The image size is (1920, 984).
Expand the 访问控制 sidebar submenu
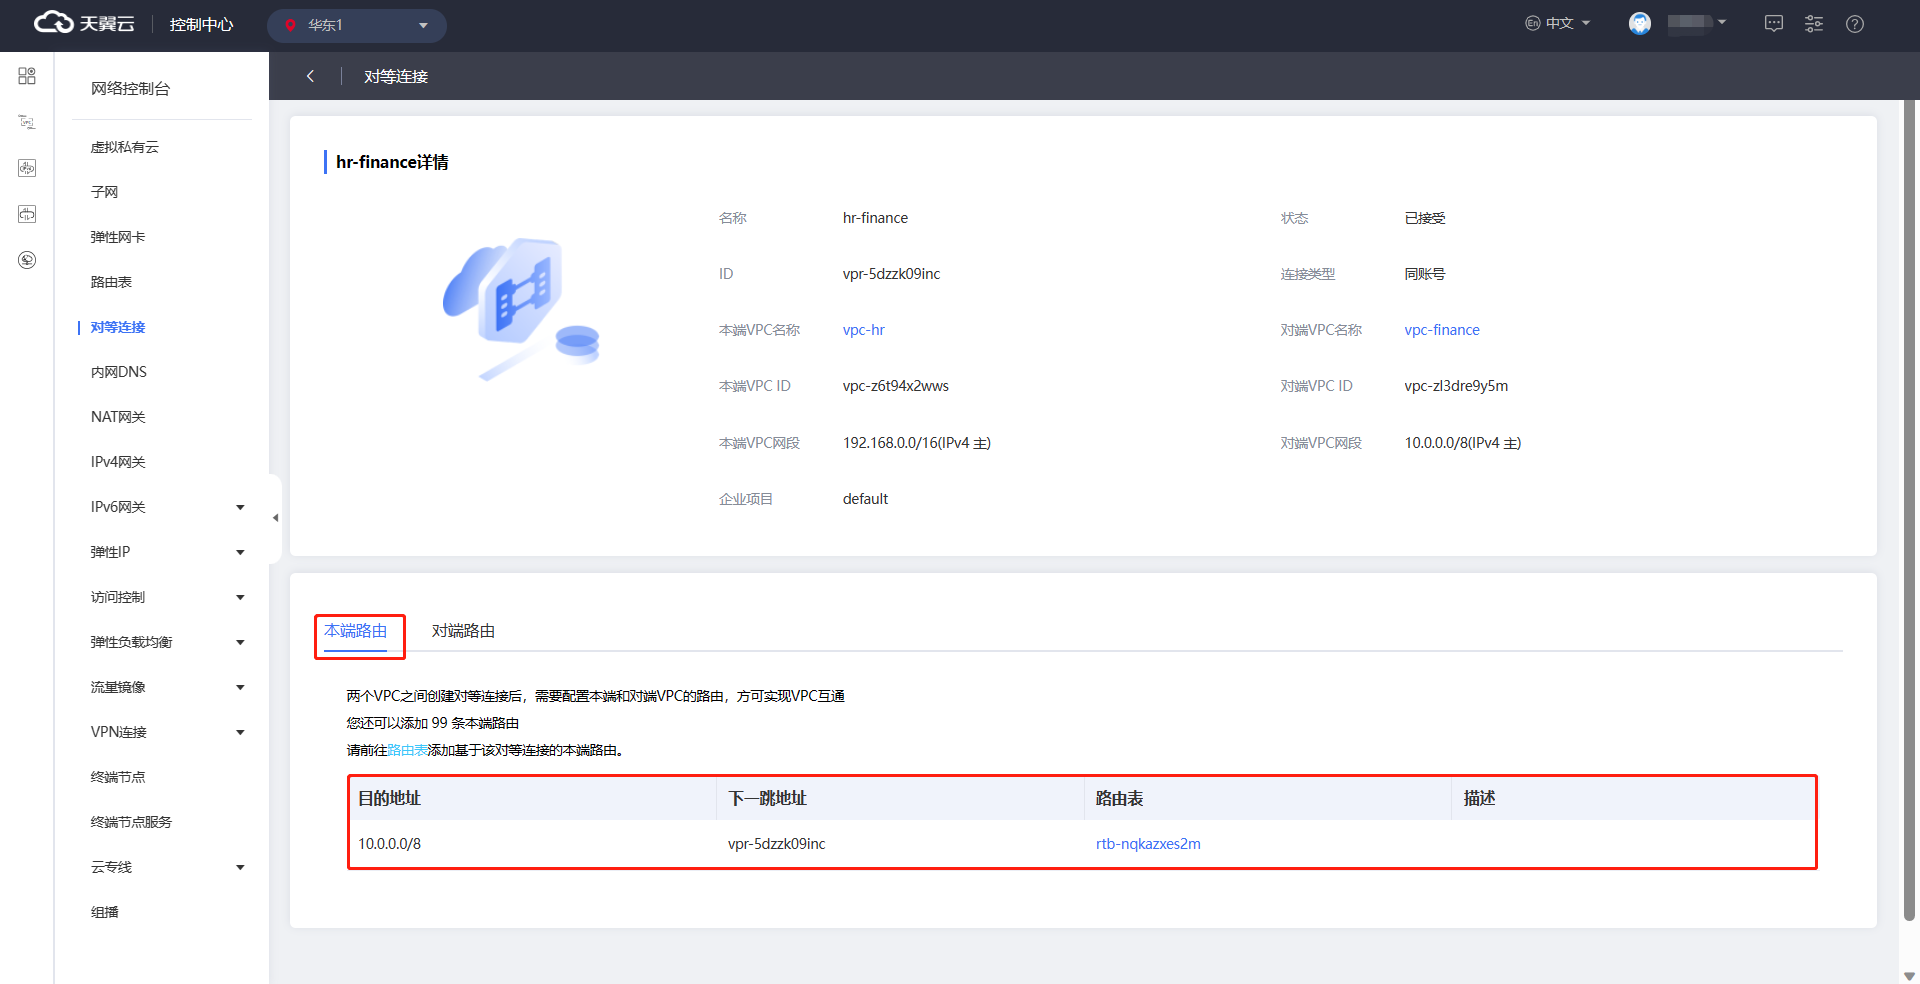240,597
